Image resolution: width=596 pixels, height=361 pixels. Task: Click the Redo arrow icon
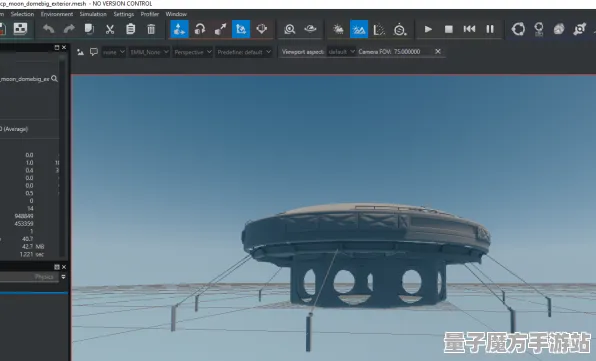[69, 29]
